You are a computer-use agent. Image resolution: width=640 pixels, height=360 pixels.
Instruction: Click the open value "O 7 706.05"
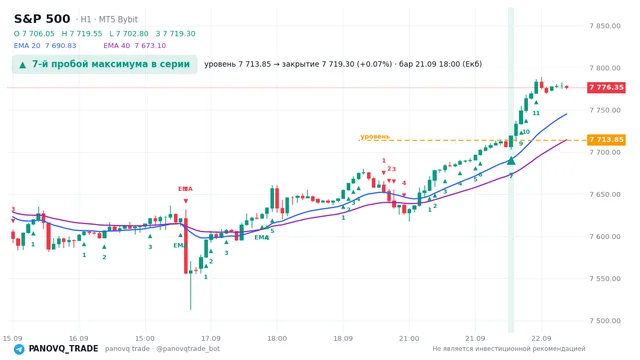[34, 34]
